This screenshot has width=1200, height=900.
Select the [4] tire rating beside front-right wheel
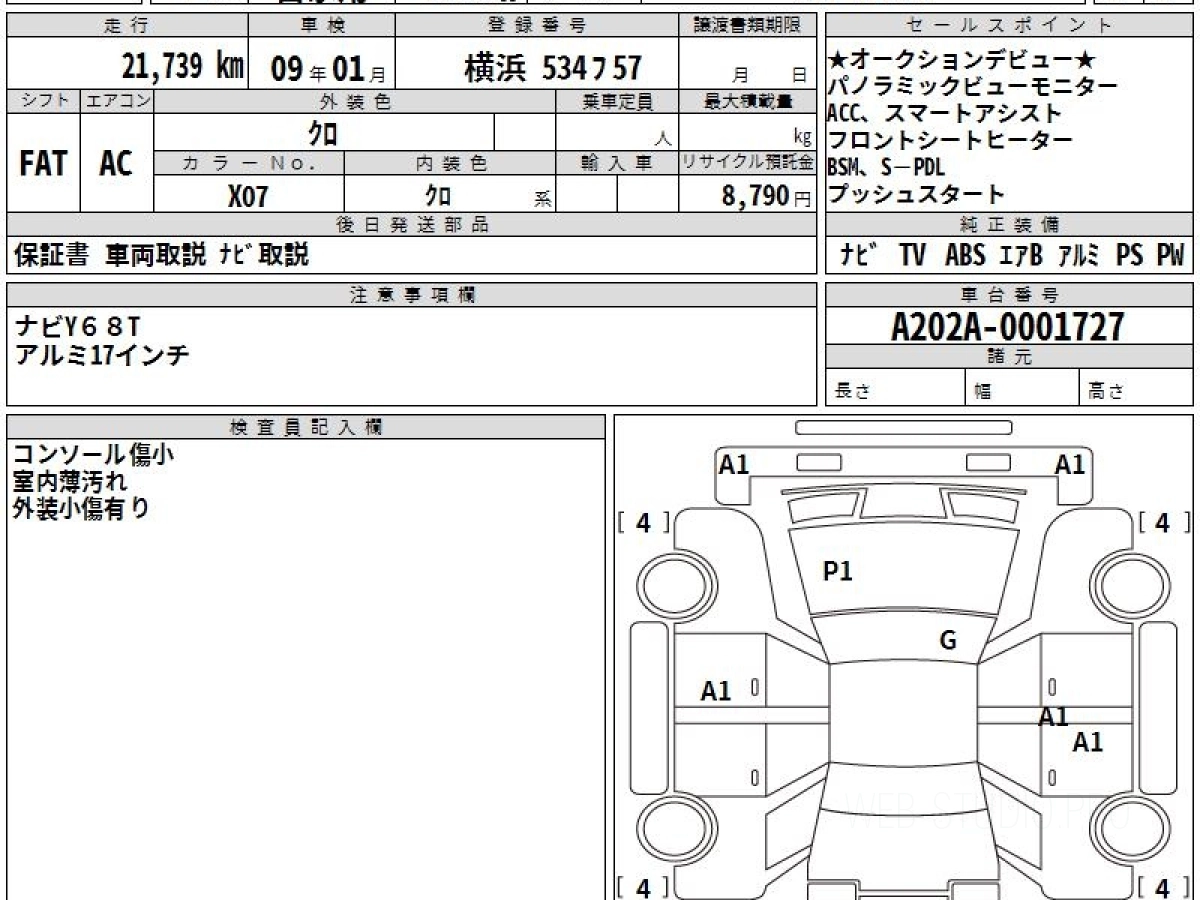(x=1162, y=522)
